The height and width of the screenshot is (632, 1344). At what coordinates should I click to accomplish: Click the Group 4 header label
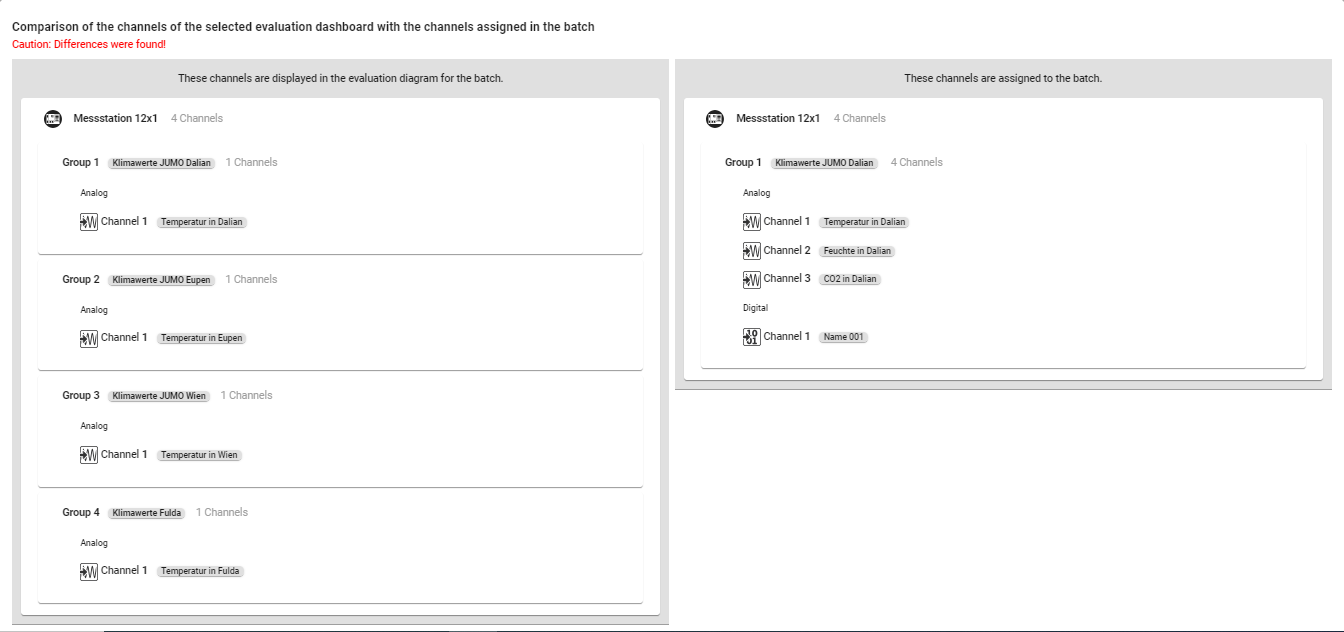pyautogui.click(x=81, y=512)
